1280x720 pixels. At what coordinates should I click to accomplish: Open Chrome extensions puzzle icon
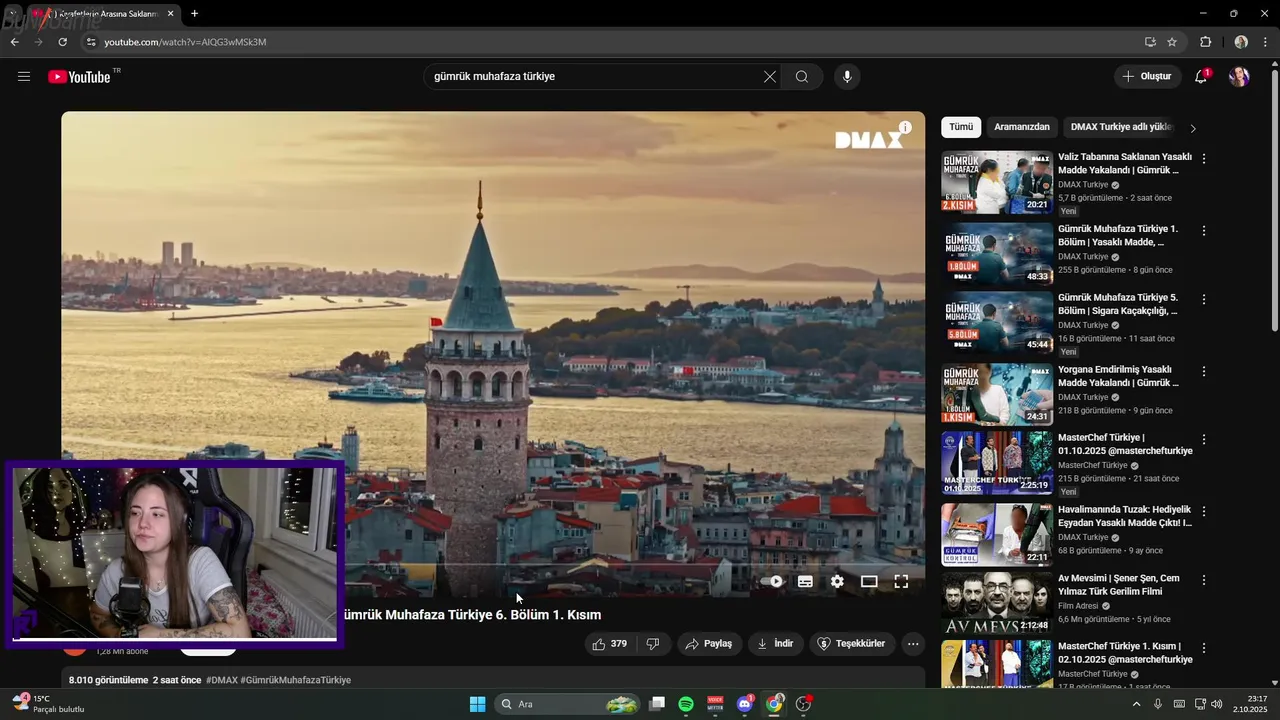[1205, 42]
